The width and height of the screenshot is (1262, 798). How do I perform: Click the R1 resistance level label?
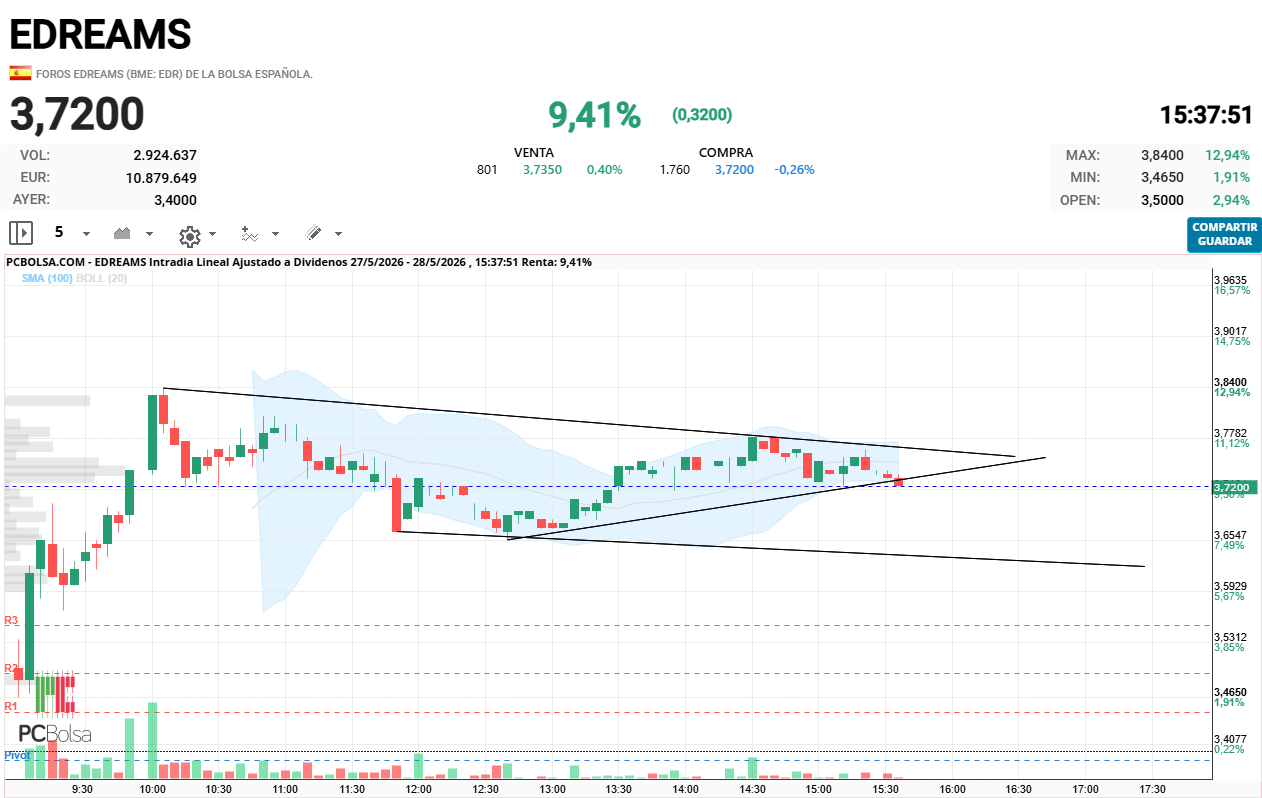pos(11,706)
